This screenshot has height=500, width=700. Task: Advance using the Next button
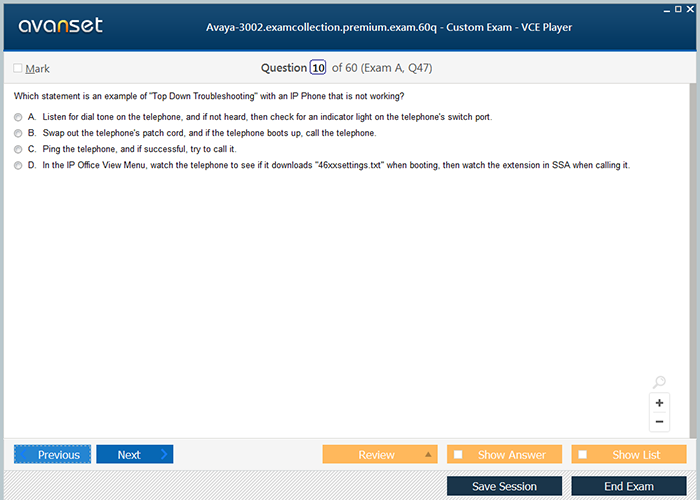(134, 455)
